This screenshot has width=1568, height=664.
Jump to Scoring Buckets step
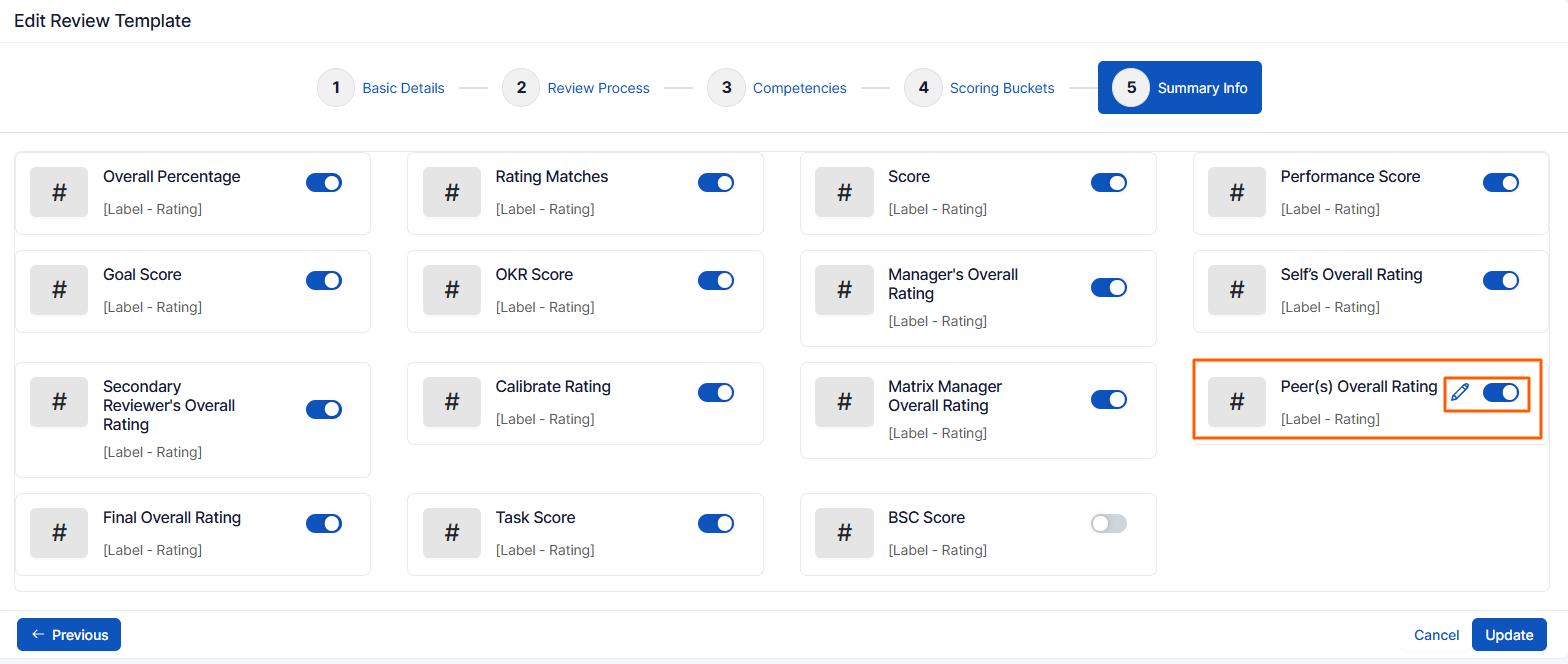[1001, 88]
